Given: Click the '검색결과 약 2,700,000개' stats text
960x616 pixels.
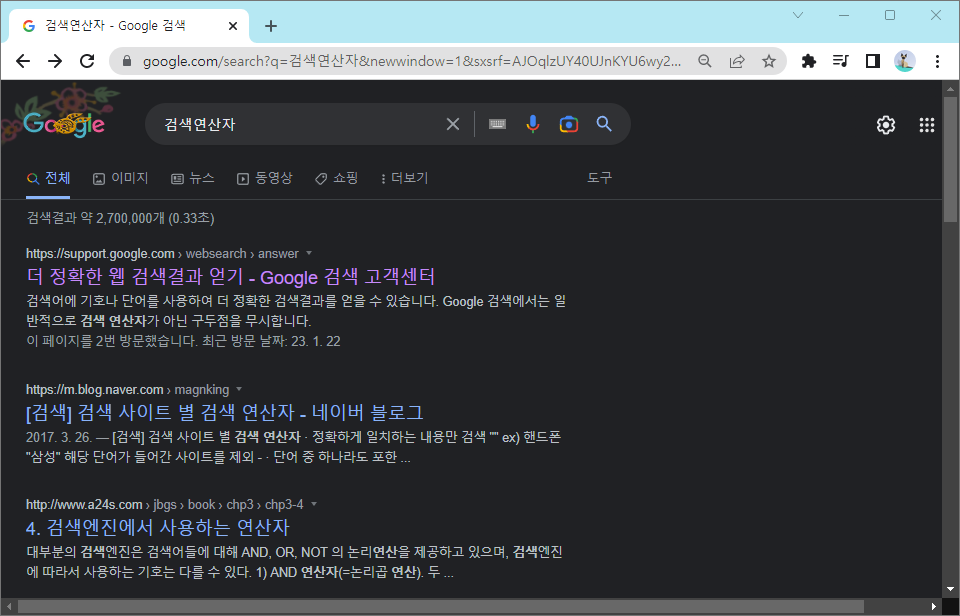Looking at the screenshot, I should pos(121,218).
